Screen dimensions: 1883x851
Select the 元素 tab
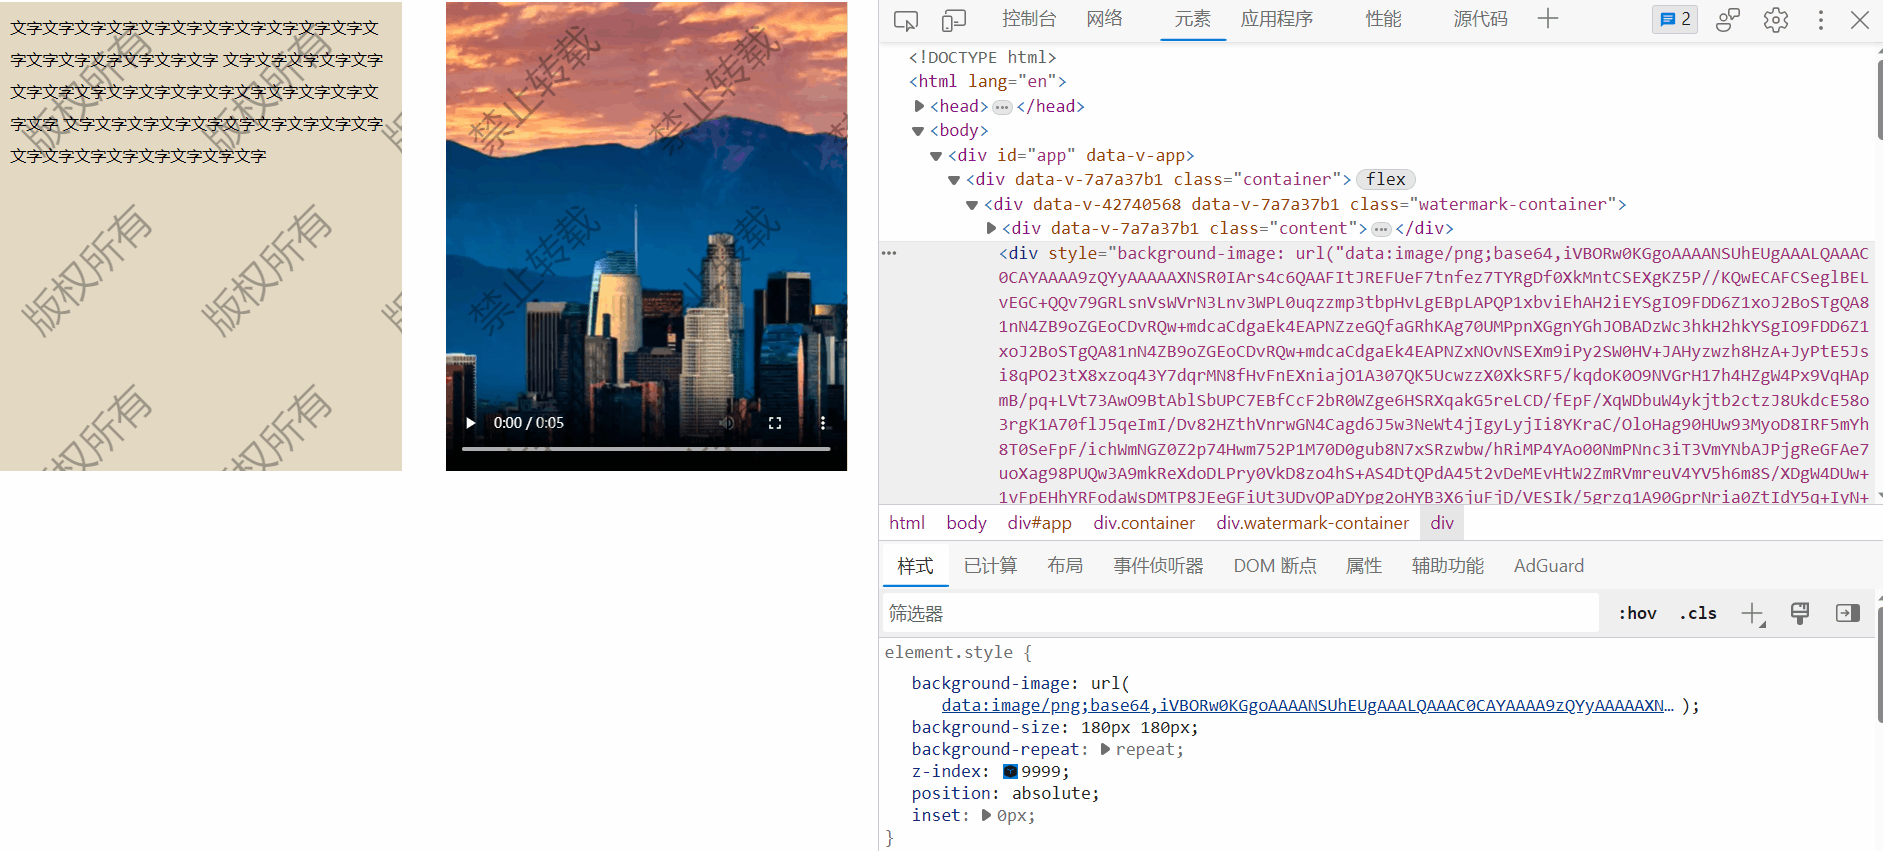point(1192,19)
